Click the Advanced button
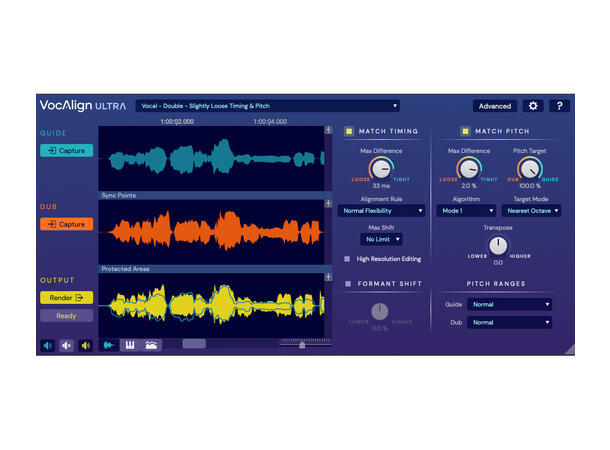This screenshot has height=450, width=610. pos(495,106)
